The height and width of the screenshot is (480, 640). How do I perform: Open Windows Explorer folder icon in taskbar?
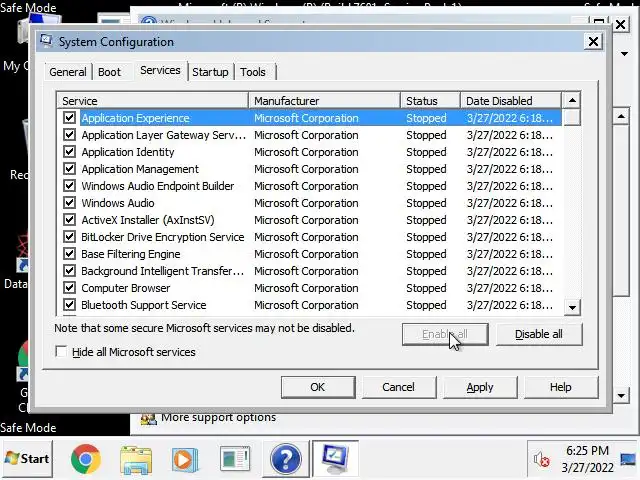pos(136,460)
